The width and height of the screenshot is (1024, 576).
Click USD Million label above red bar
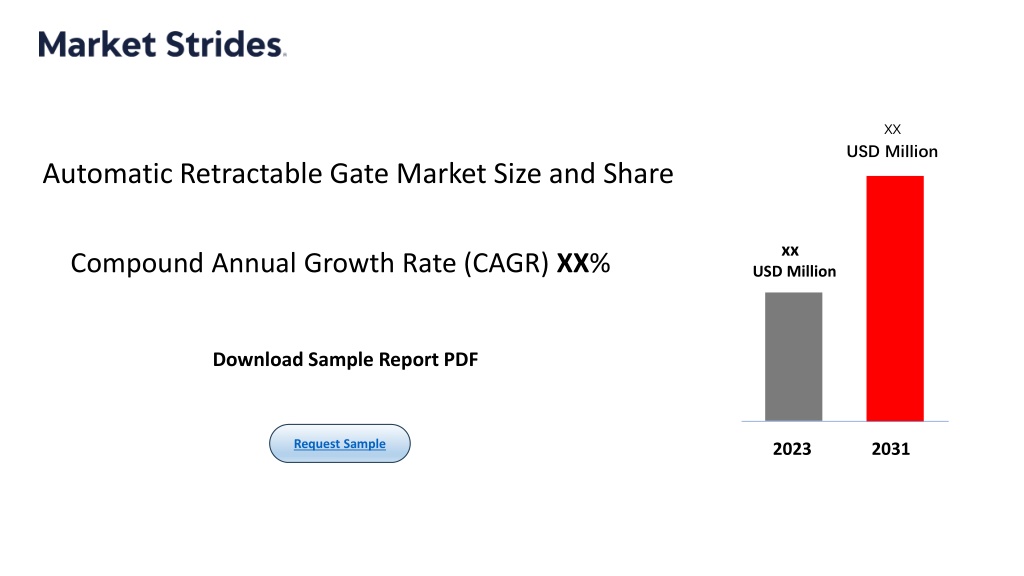point(892,152)
